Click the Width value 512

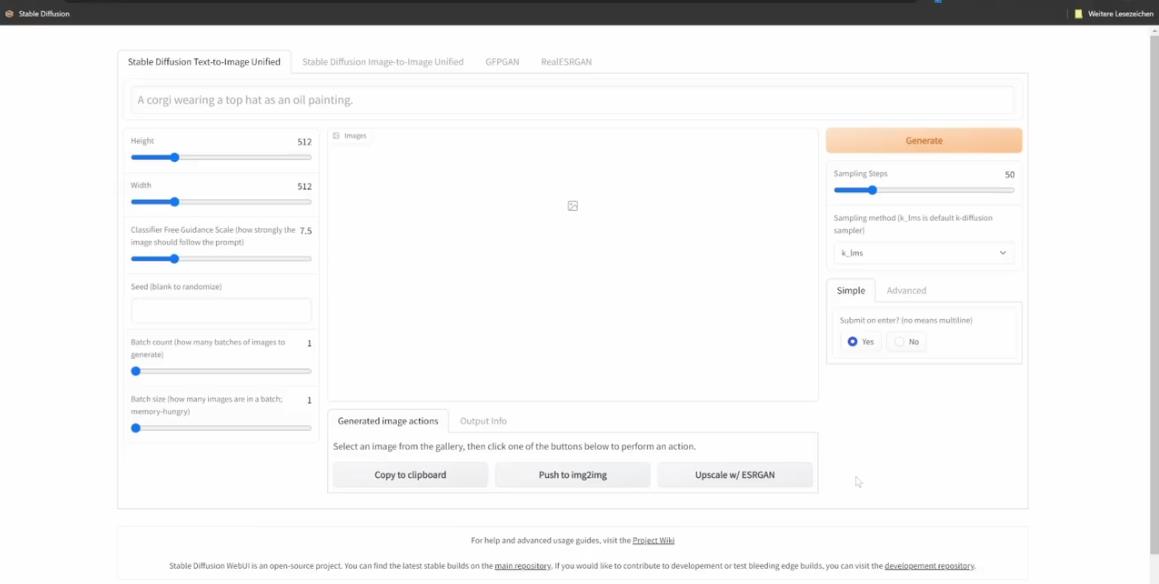305,186
